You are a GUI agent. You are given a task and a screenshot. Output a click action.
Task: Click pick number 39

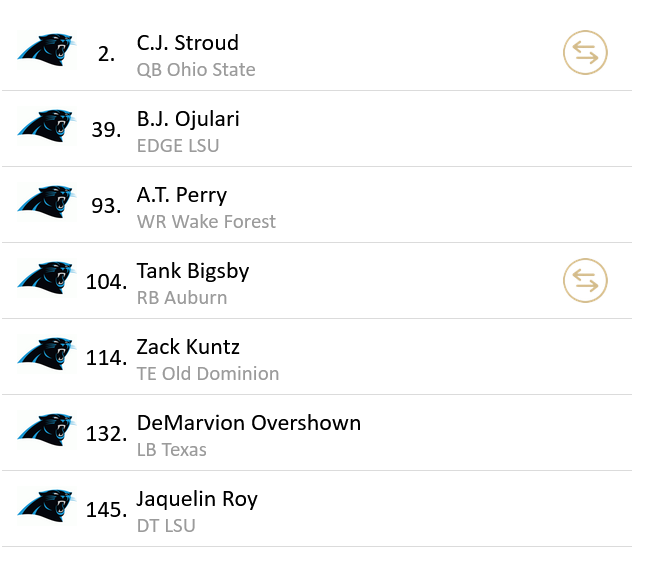pos(106,130)
